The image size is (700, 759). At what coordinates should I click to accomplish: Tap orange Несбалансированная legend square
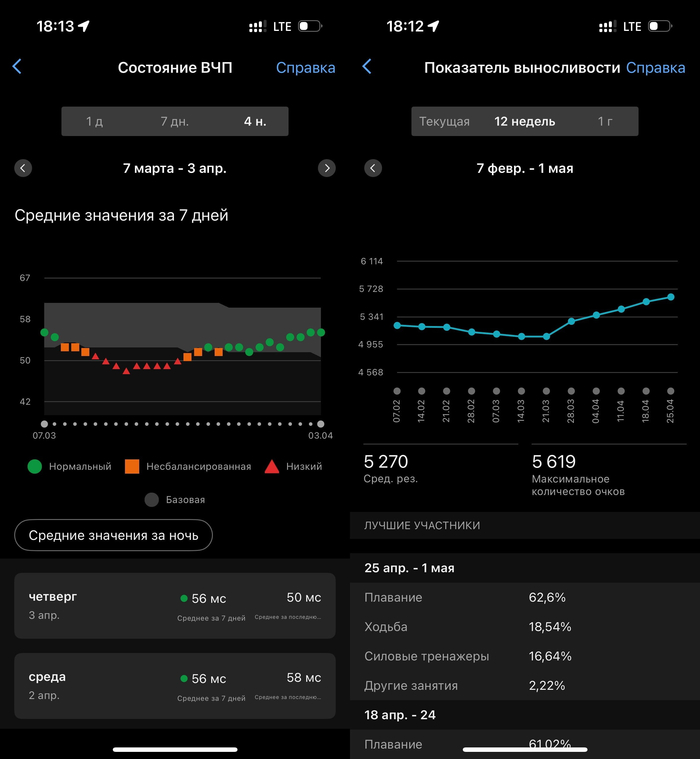pyautogui.click(x=132, y=466)
